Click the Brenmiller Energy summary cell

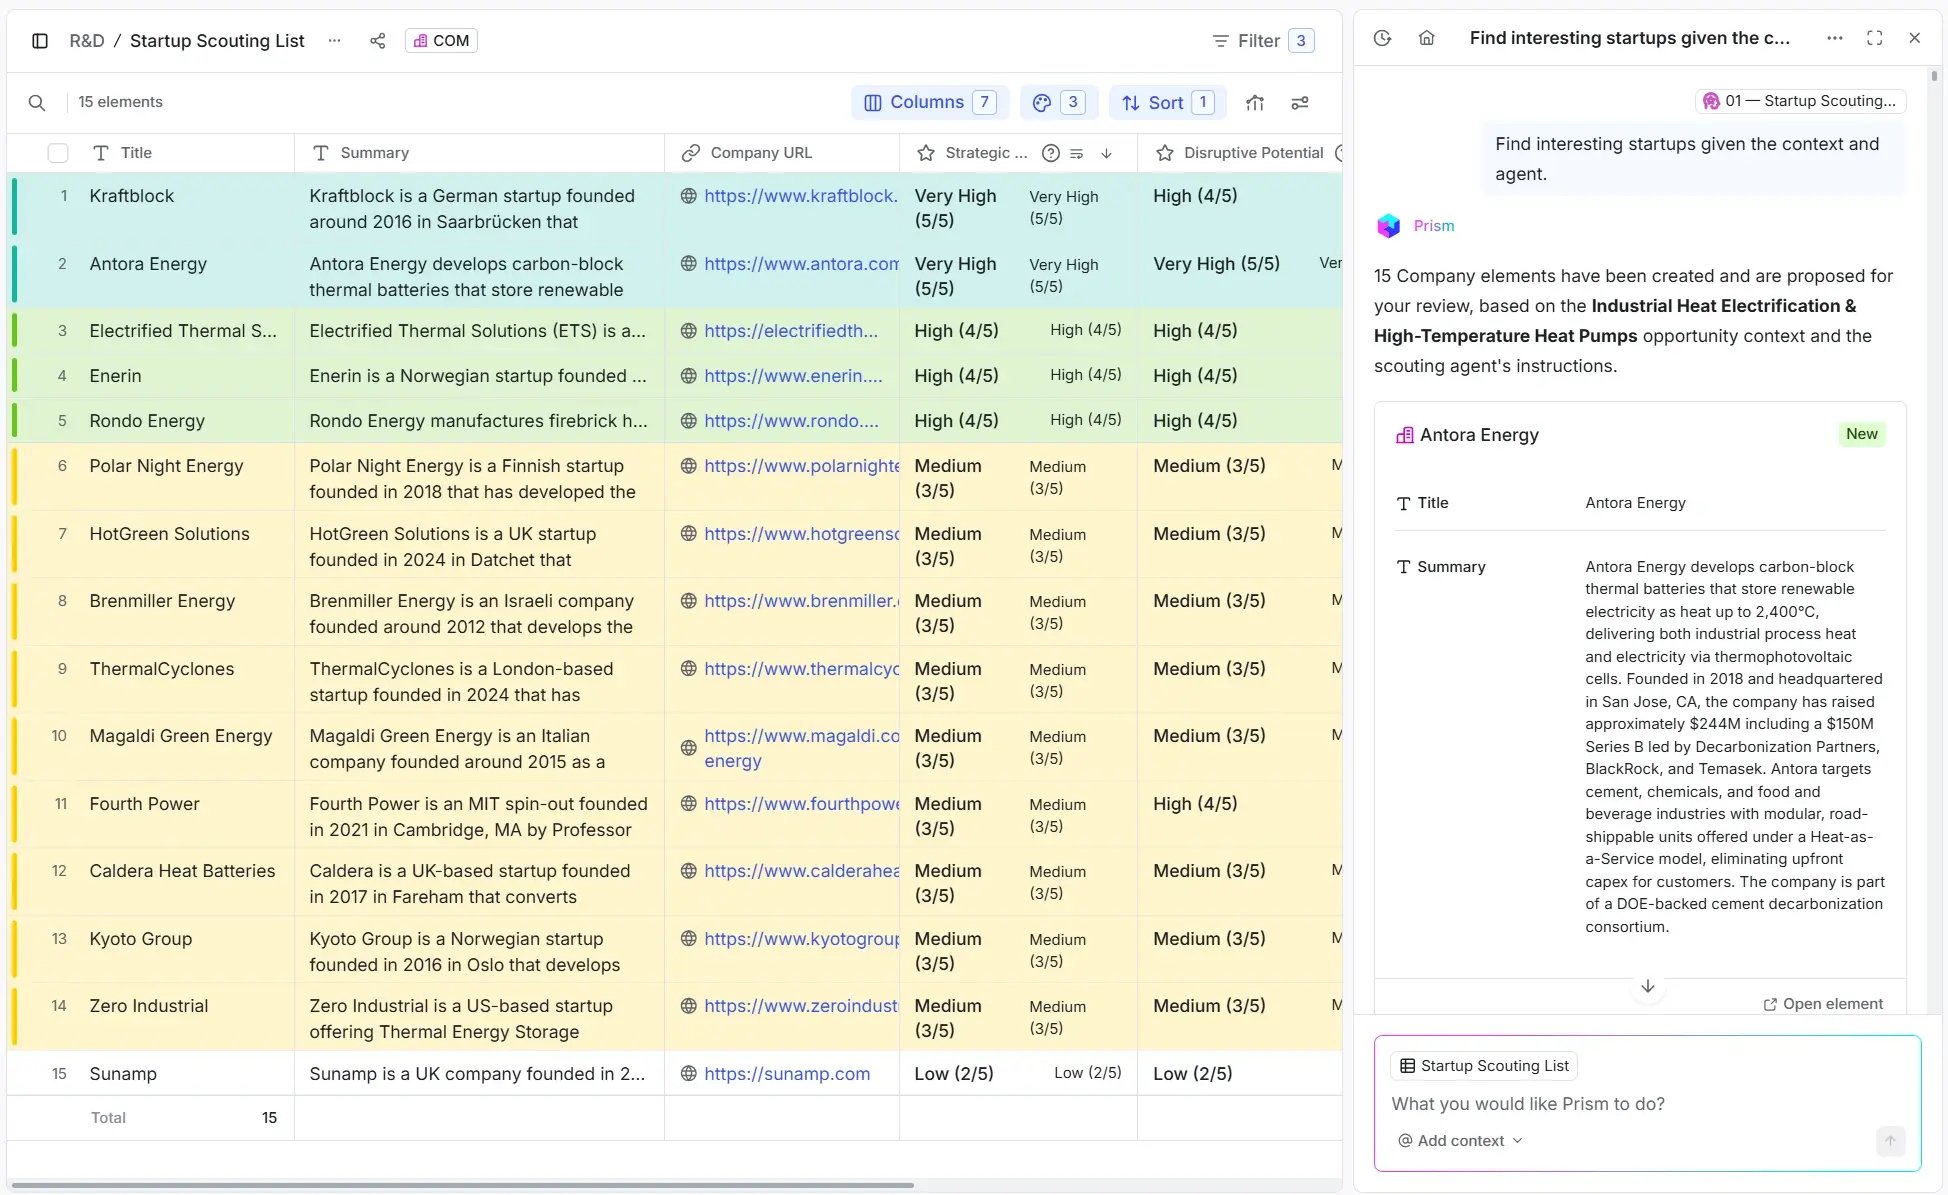(x=479, y=613)
